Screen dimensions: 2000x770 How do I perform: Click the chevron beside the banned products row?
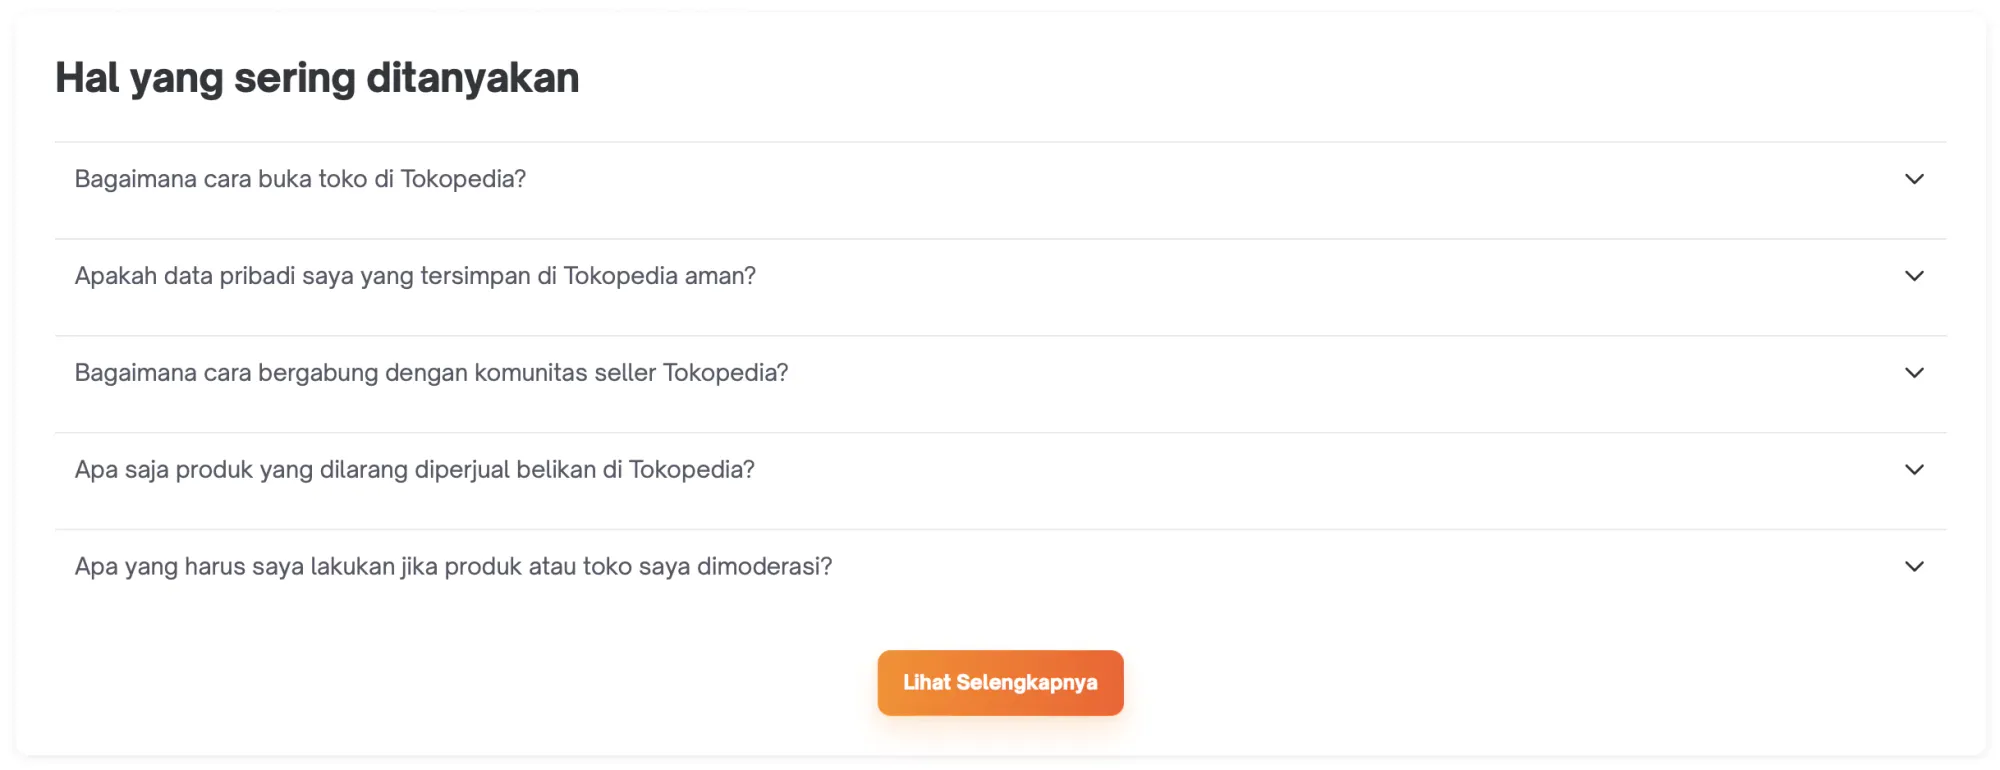[x=1915, y=469]
